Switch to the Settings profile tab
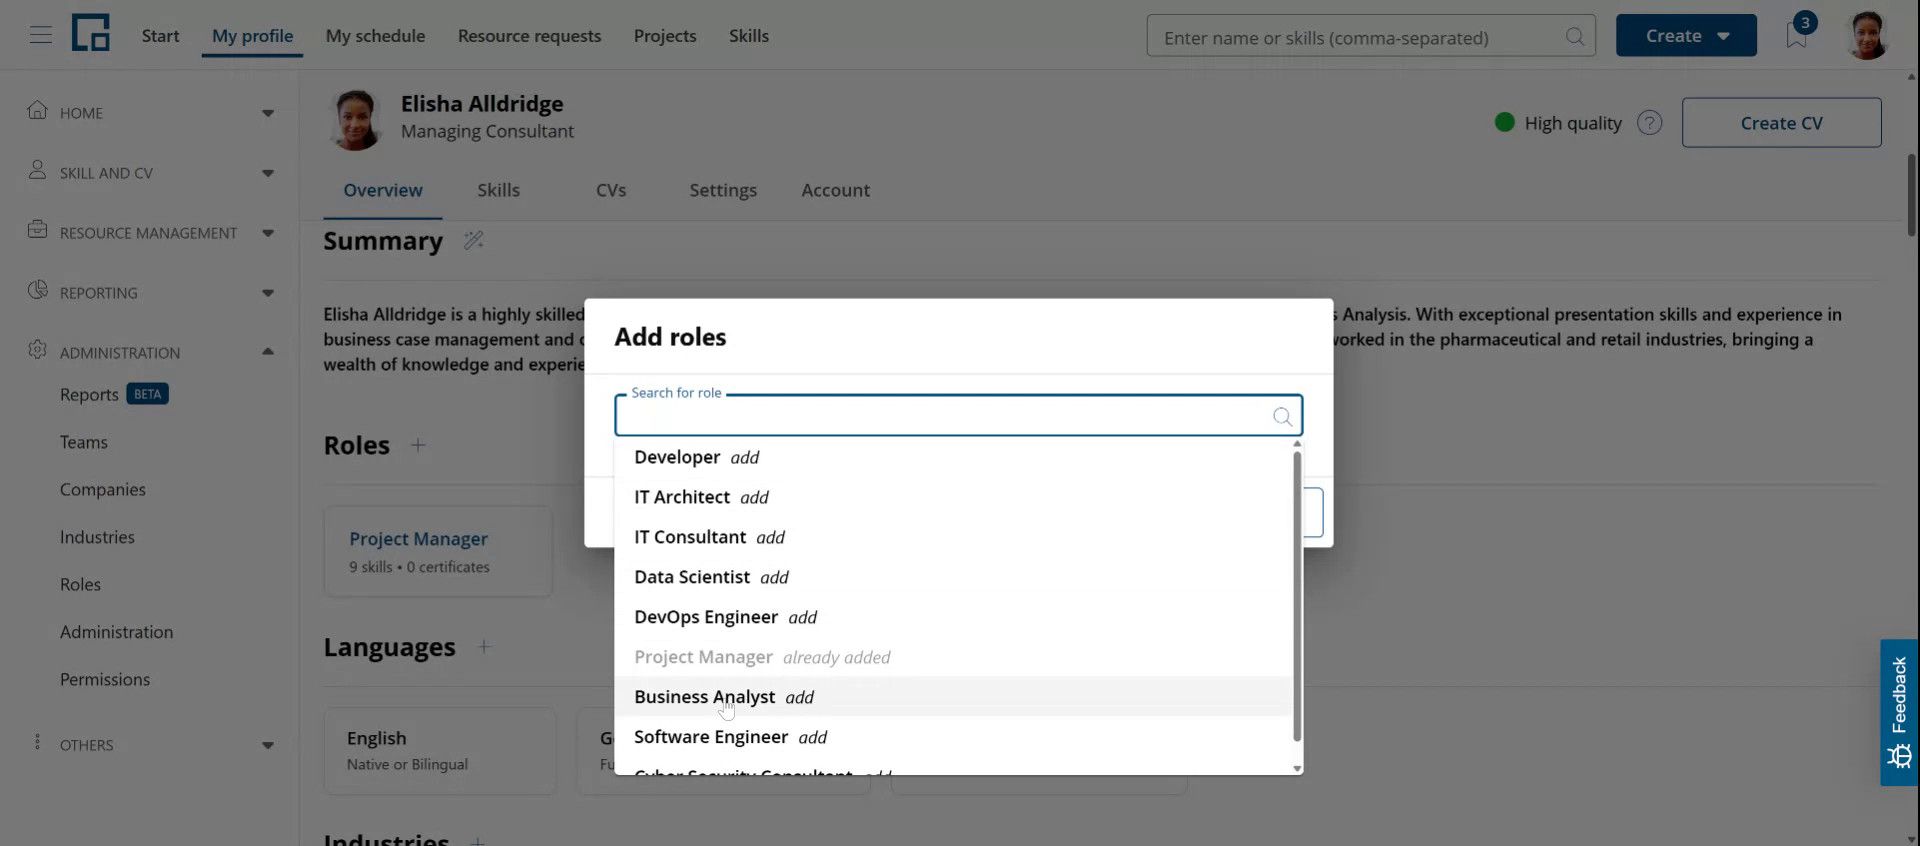The width and height of the screenshot is (1920, 846). click(723, 190)
